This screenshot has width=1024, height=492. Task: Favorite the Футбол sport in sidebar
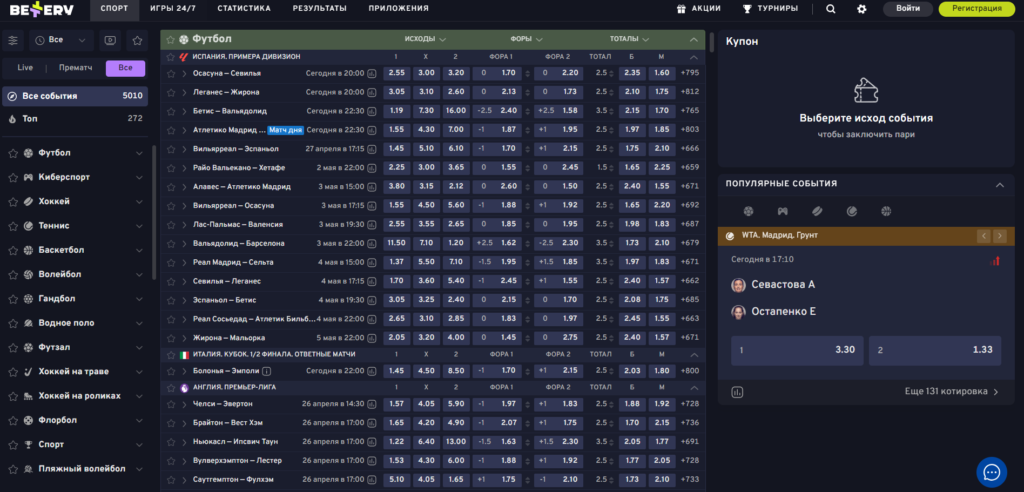12,153
